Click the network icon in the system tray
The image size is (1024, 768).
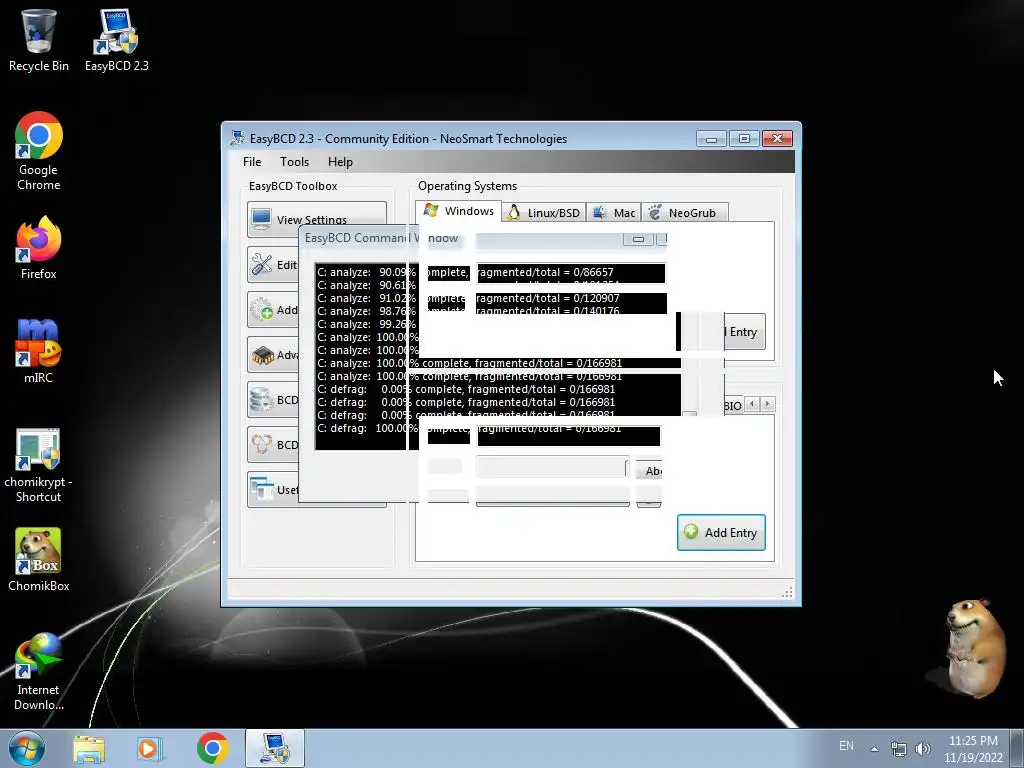click(x=899, y=749)
